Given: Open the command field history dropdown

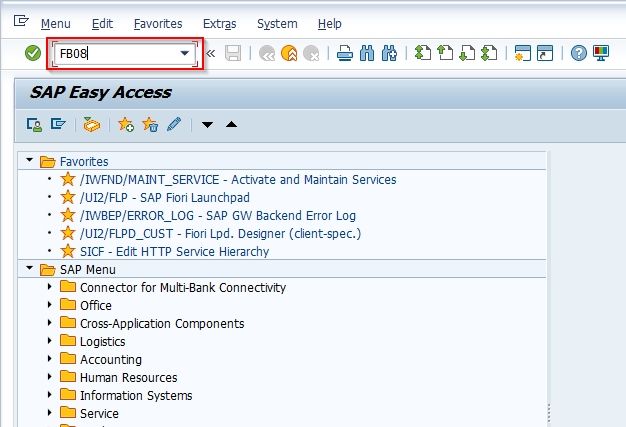Looking at the screenshot, I should coord(184,53).
